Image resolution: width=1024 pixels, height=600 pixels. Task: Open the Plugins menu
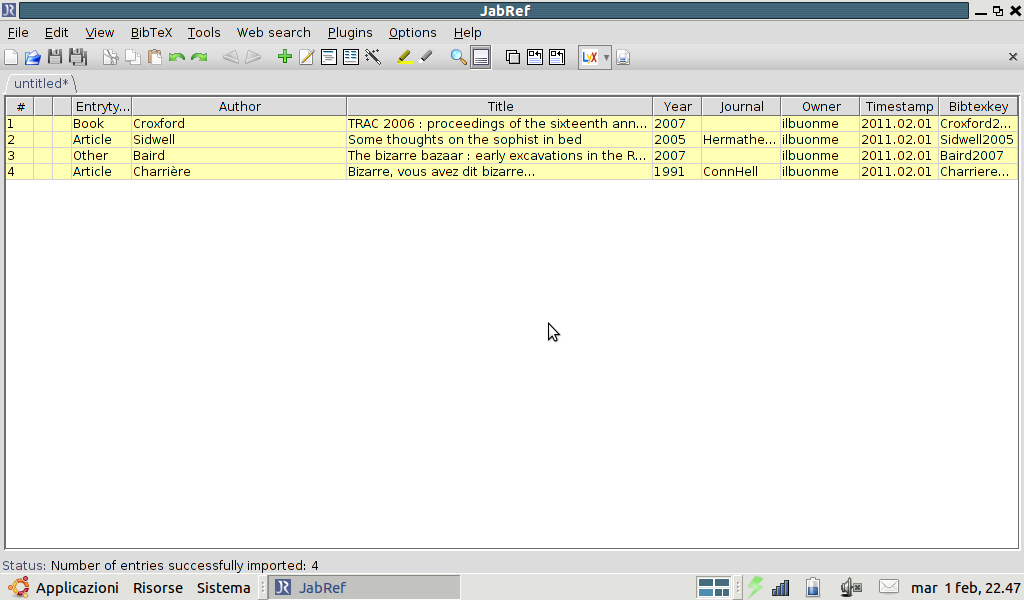350,33
